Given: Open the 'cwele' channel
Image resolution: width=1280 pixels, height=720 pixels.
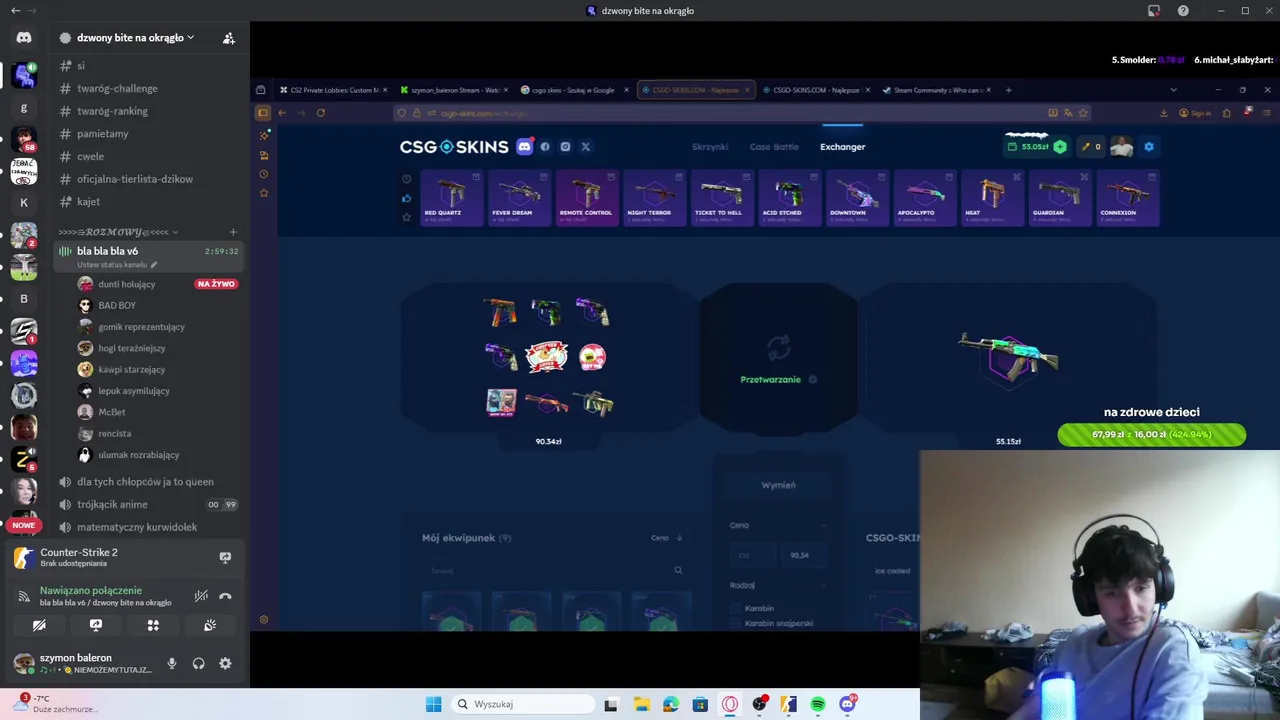Looking at the screenshot, I should coord(90,156).
